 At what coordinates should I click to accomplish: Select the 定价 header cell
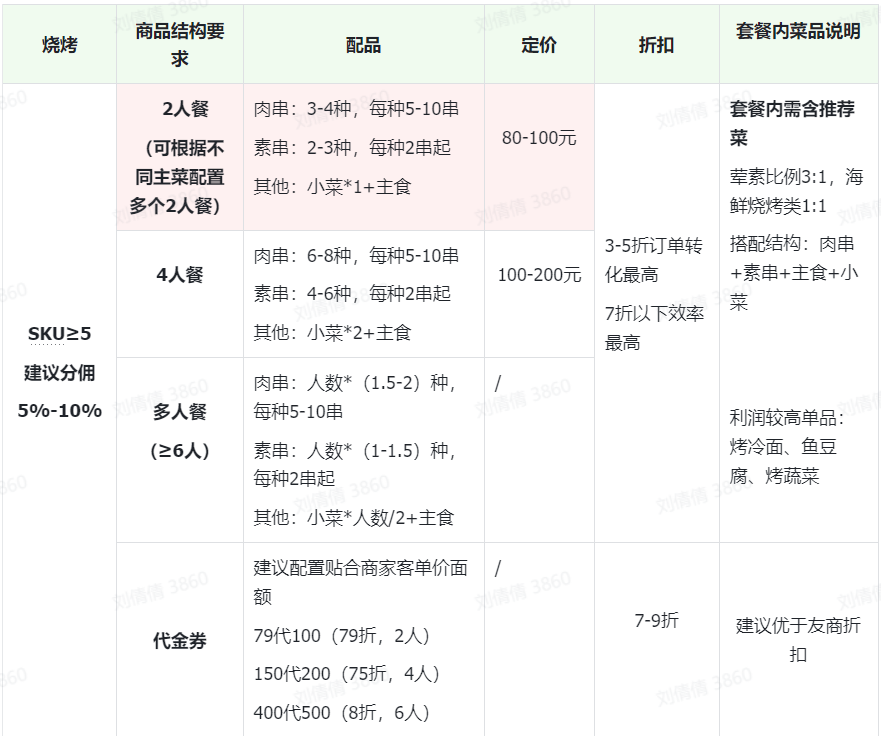click(x=539, y=46)
